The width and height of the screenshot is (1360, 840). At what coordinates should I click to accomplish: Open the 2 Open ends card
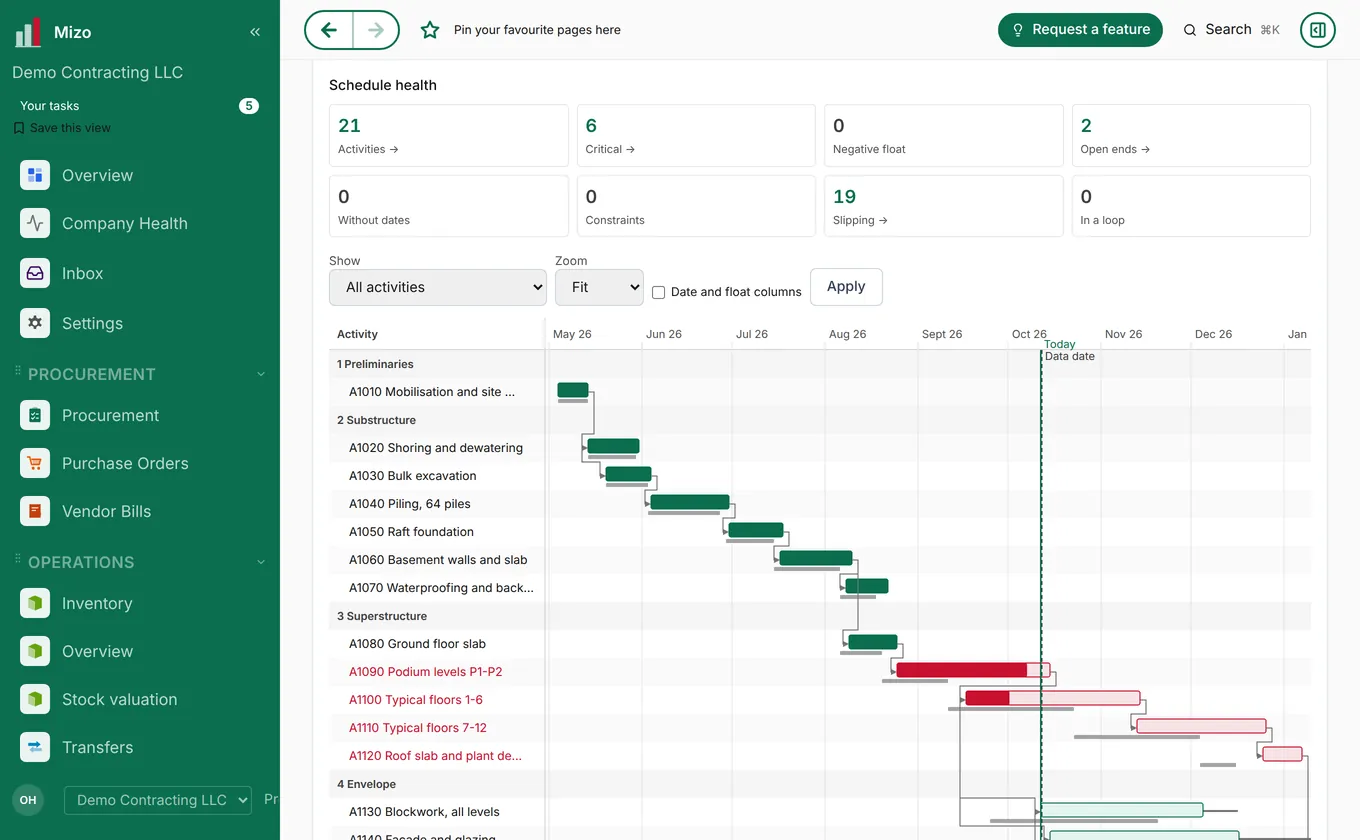click(1191, 135)
